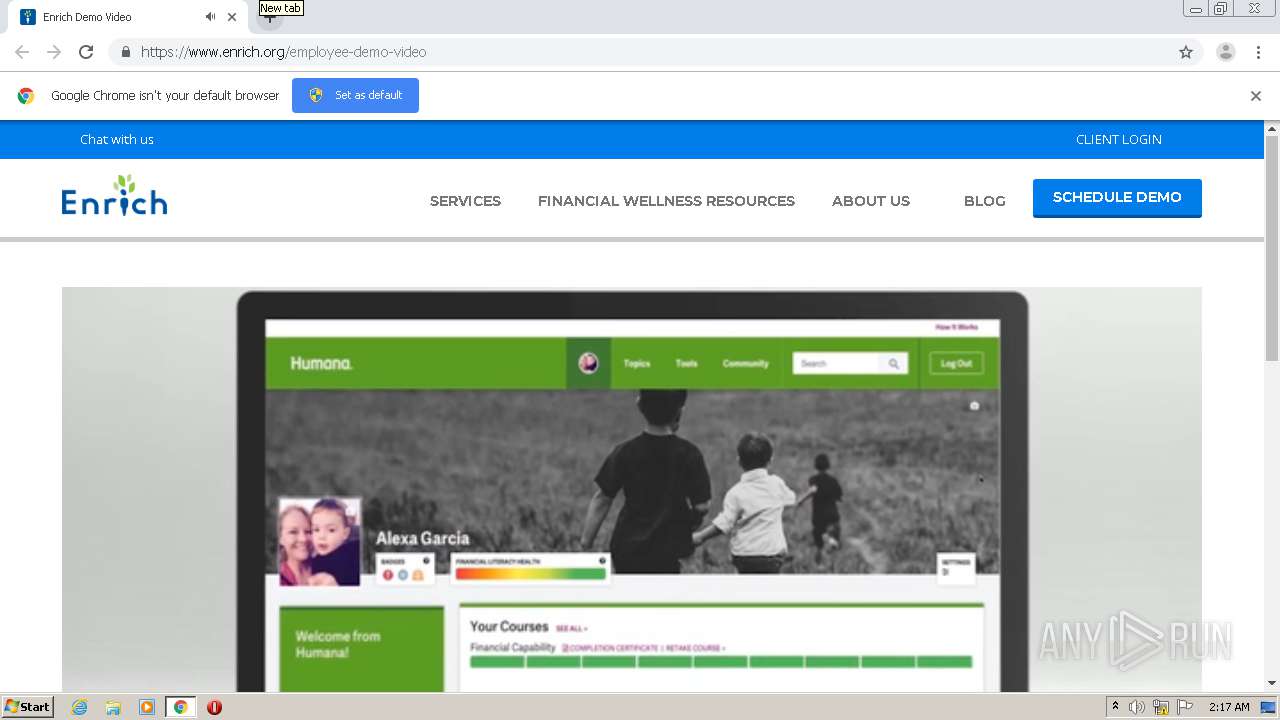The width and height of the screenshot is (1280, 720).
Task: Click show desktop icon in tray
Action: (x=1269, y=707)
